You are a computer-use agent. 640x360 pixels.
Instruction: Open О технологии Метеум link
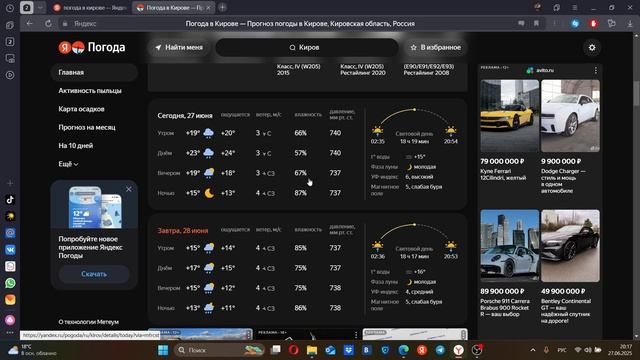(x=89, y=322)
